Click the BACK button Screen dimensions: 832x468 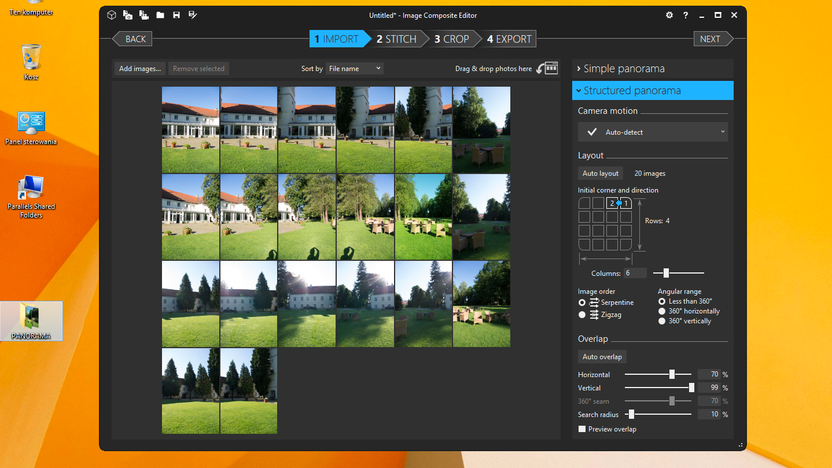(133, 39)
